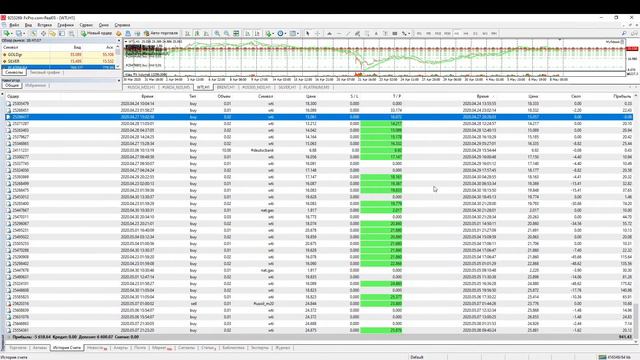
Task: Click the new chart toolbar icon
Action: coord(7,33)
